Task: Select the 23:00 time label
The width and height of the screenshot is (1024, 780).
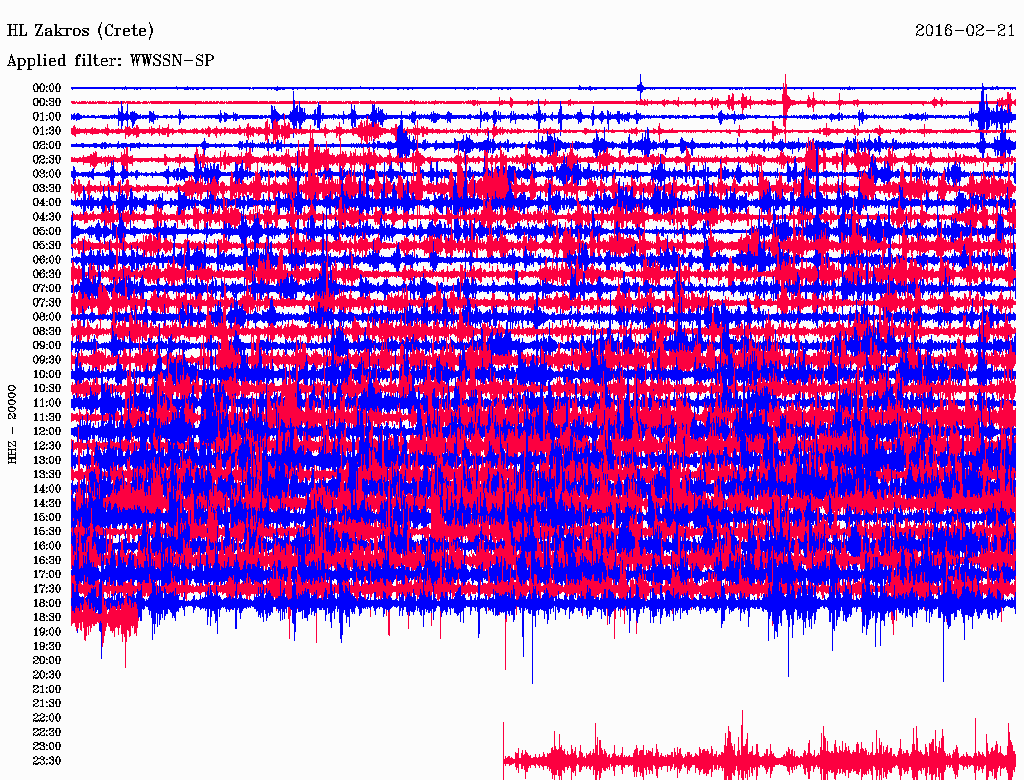Action: click(x=47, y=747)
